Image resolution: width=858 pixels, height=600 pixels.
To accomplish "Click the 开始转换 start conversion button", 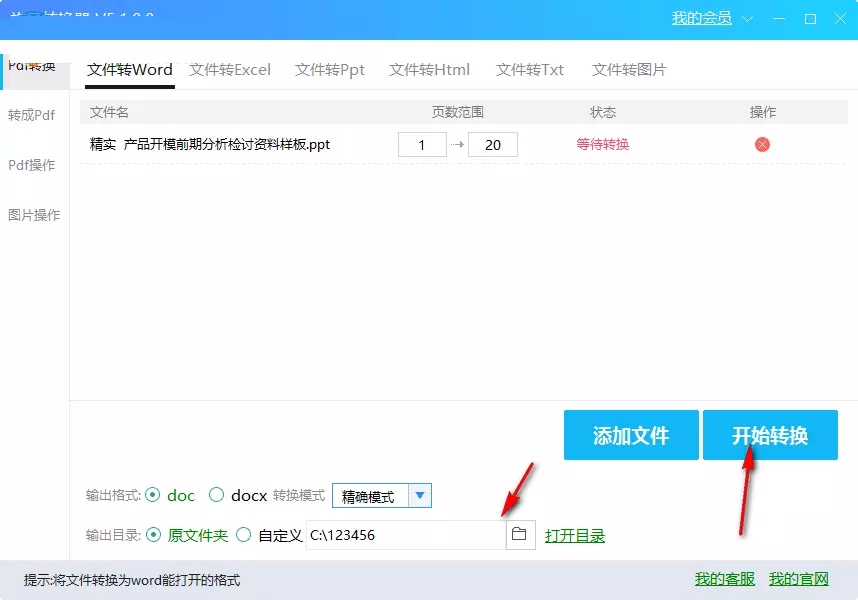I will pyautogui.click(x=770, y=435).
